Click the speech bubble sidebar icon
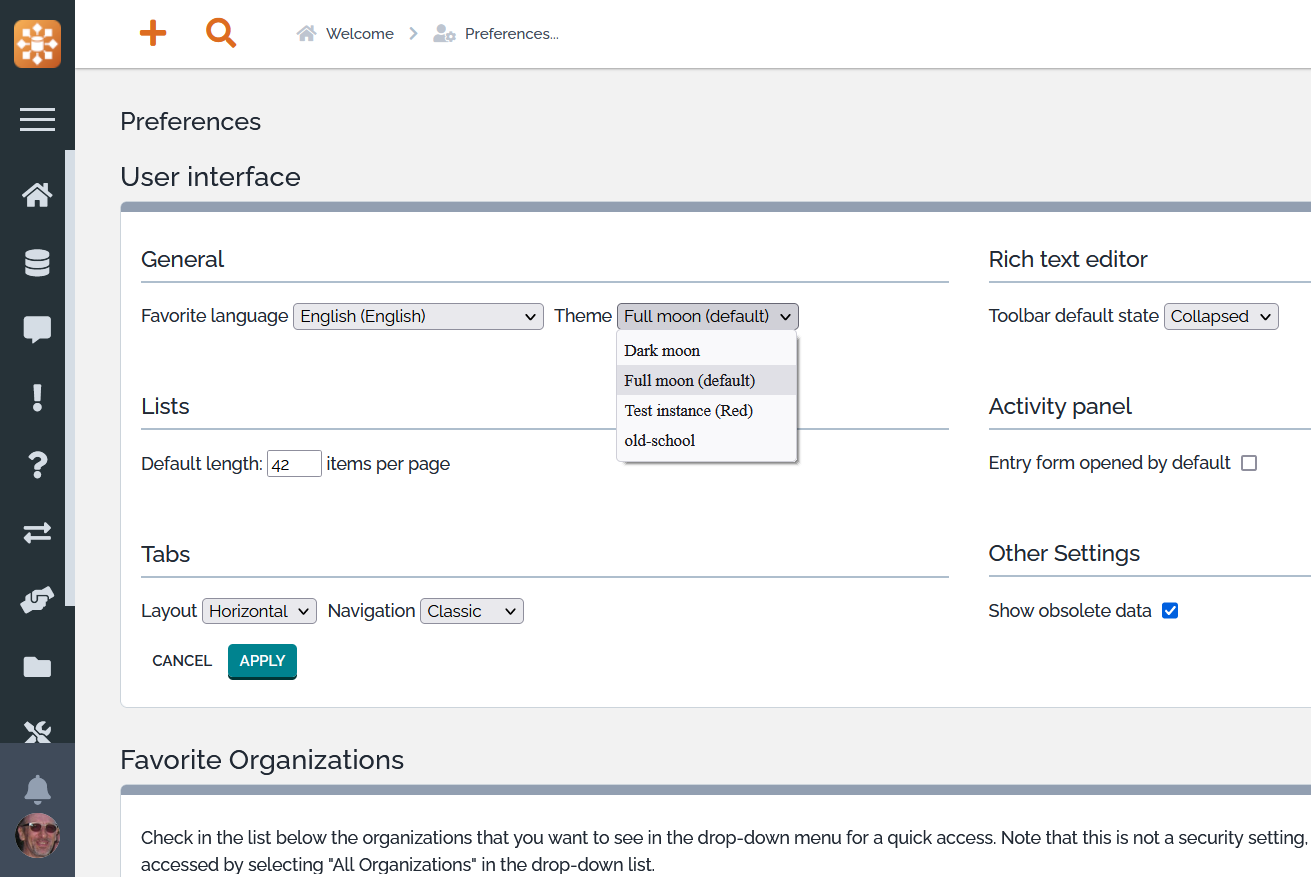Screen dimensions: 1311x877 click(x=37, y=330)
